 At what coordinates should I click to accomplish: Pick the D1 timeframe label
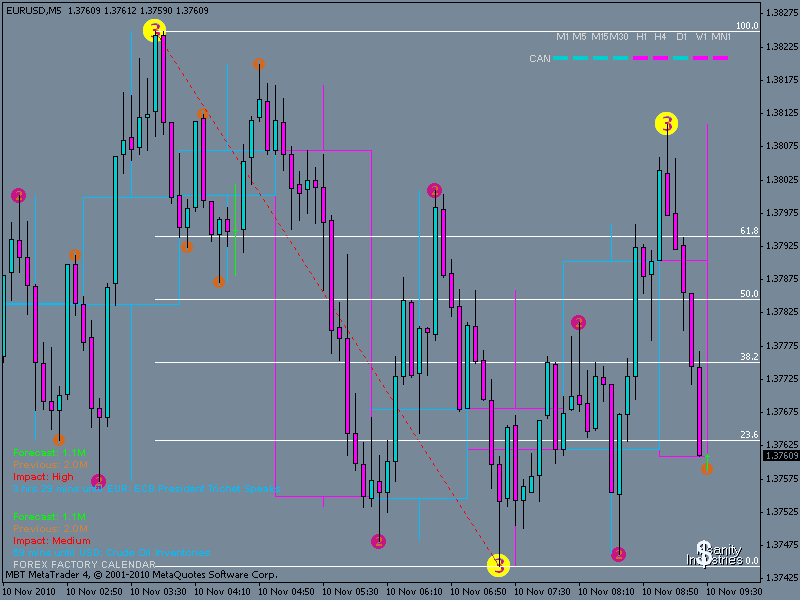682,37
